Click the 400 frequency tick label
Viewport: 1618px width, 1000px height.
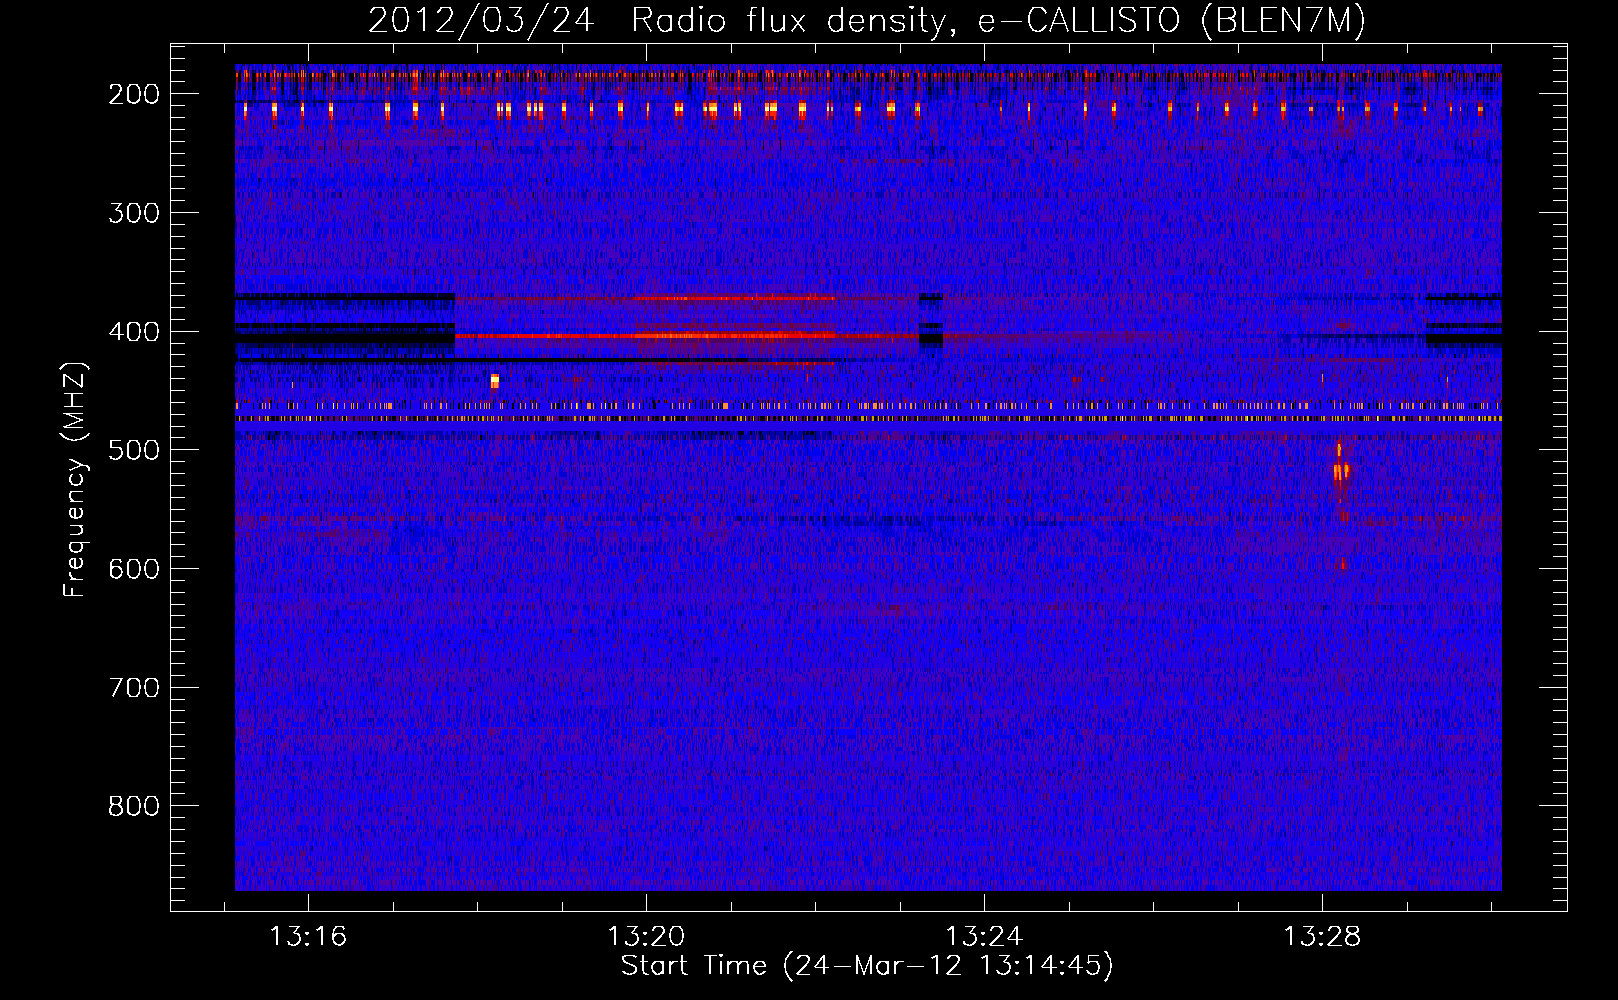tap(134, 332)
